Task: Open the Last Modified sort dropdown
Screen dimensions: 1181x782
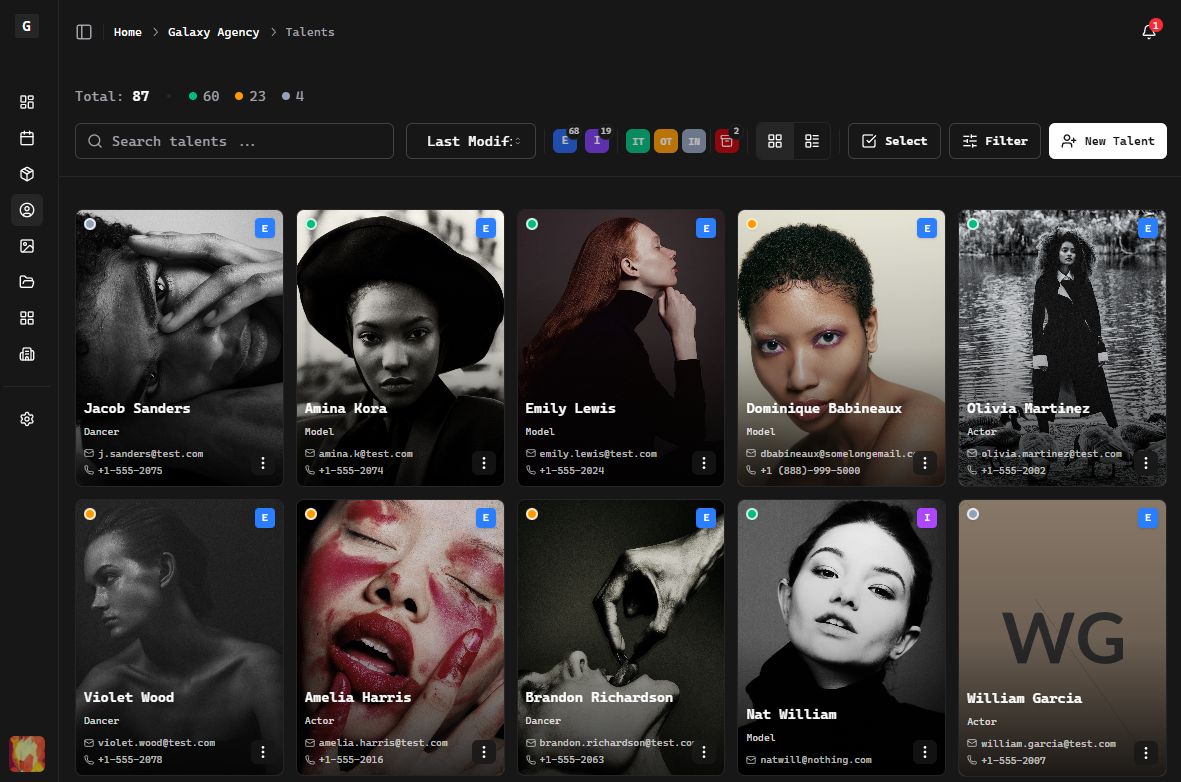Action: pos(471,141)
